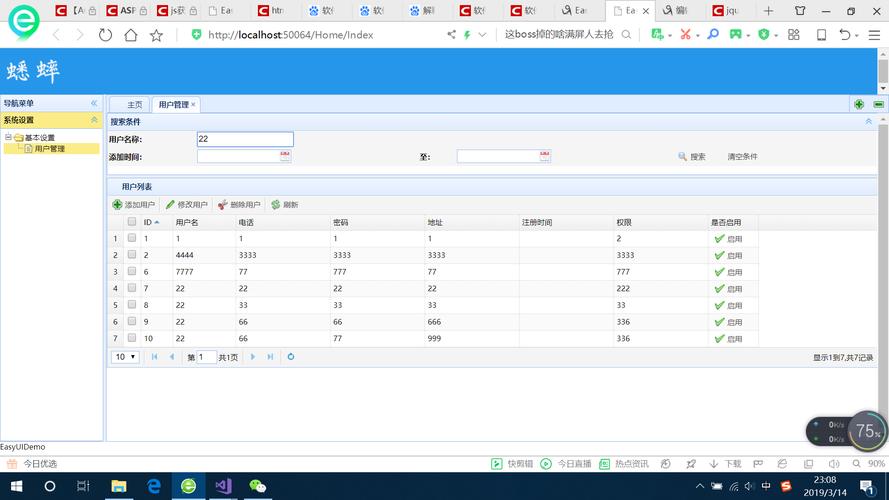Click the 删除用户 (delete user) scissors icon
889x500 pixels.
(222, 205)
